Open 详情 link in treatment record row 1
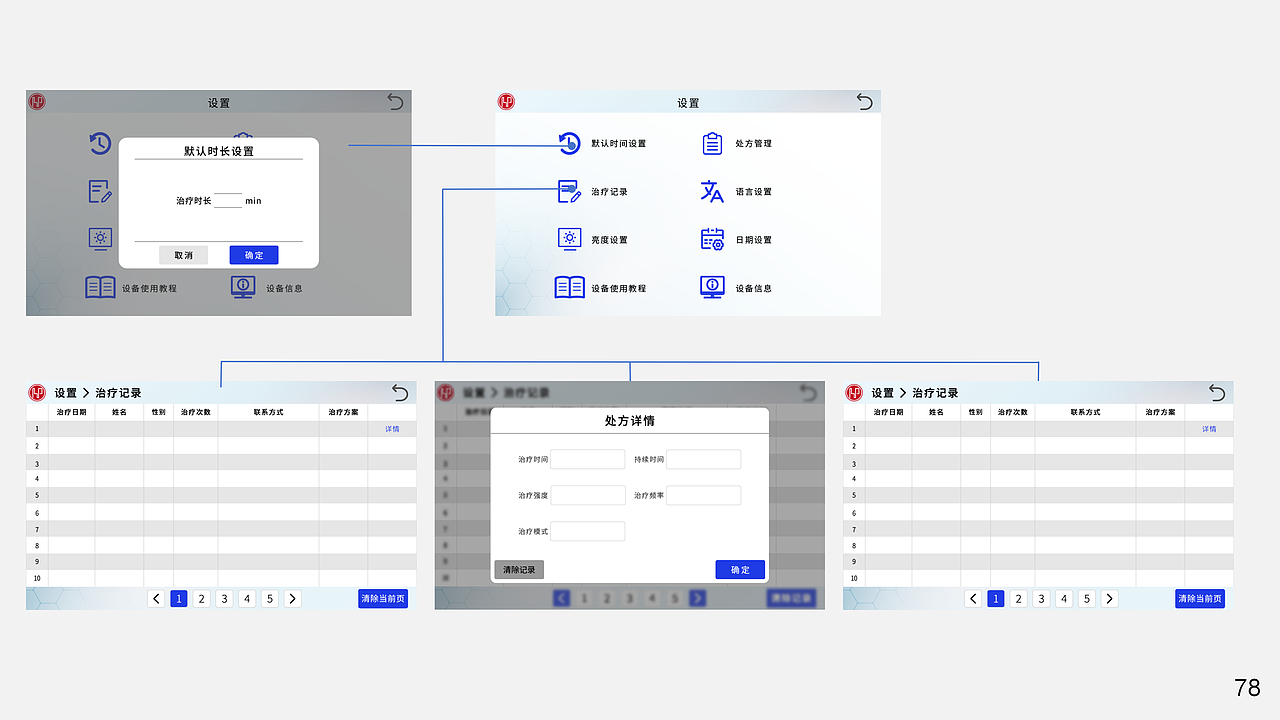Viewport: 1280px width, 720px height. 391,428
